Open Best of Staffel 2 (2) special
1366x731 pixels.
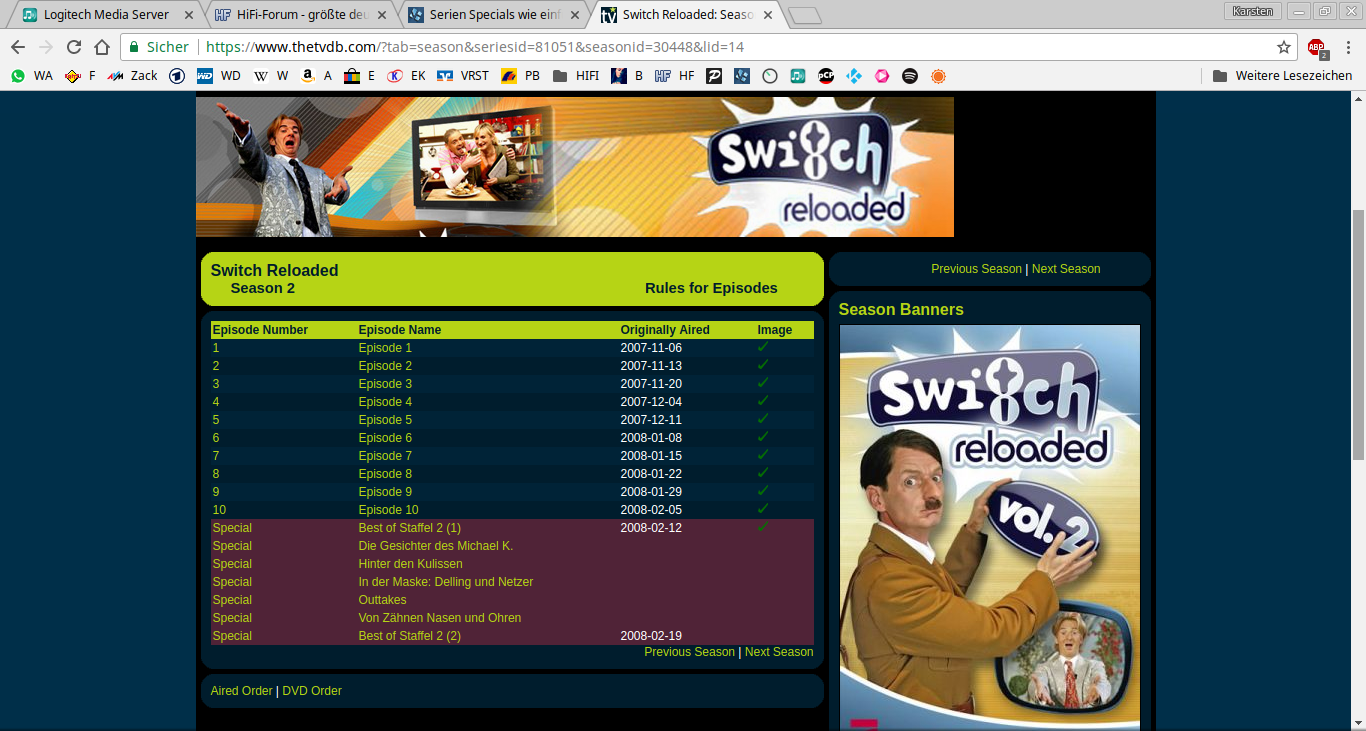(x=410, y=636)
